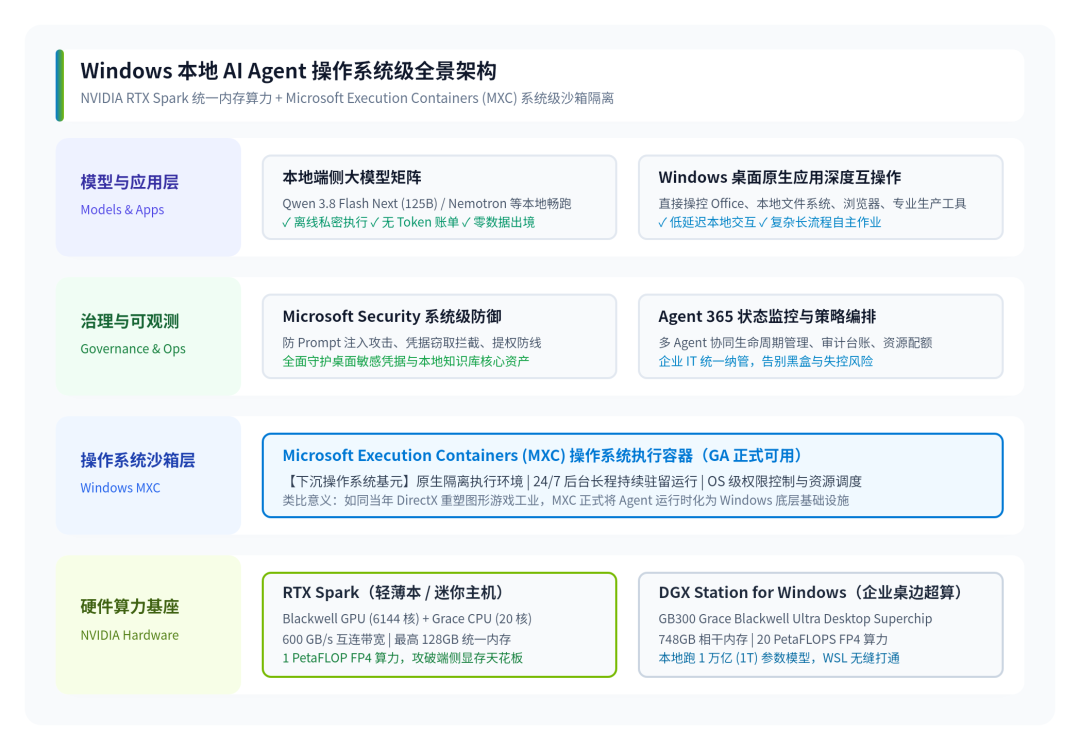Click the 'Governance & Ops' sublabel
The height and width of the screenshot is (750, 1080).
133,348
